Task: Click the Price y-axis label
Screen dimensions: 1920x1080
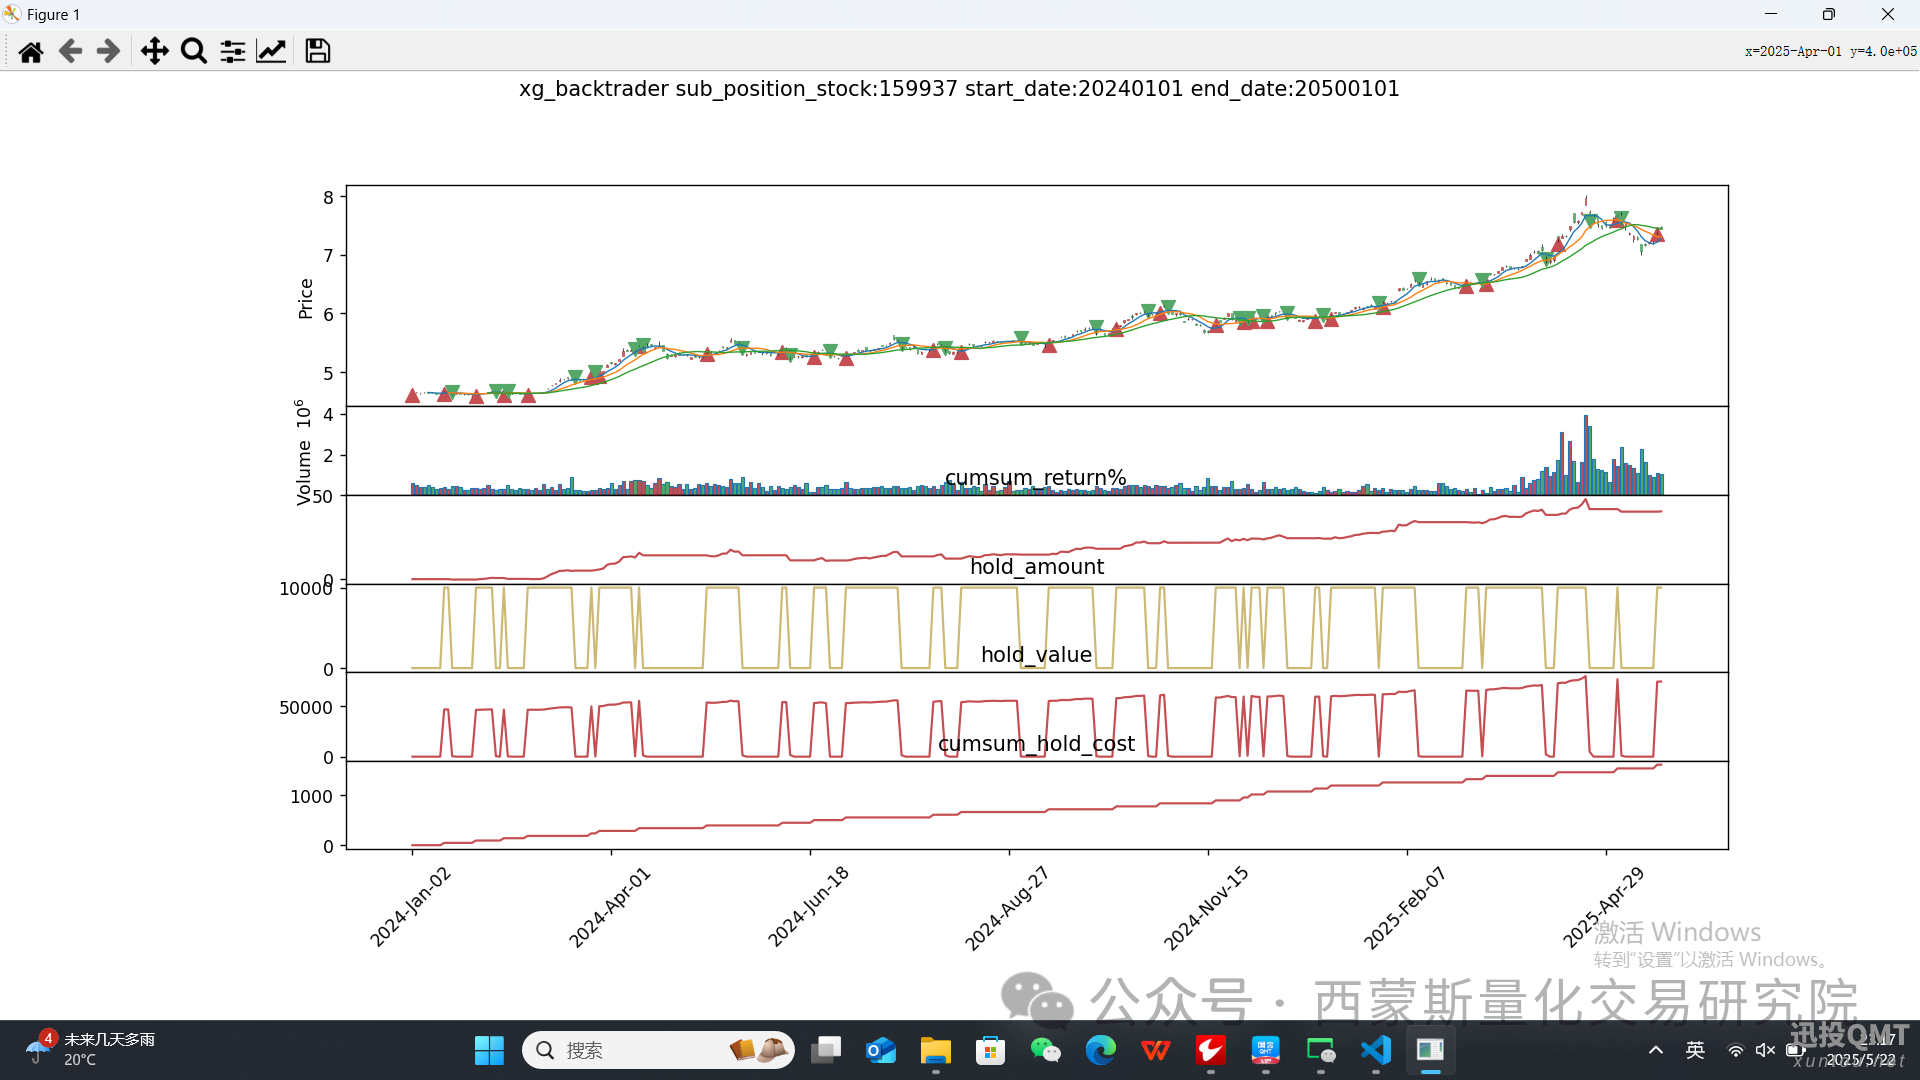Action: [305, 299]
